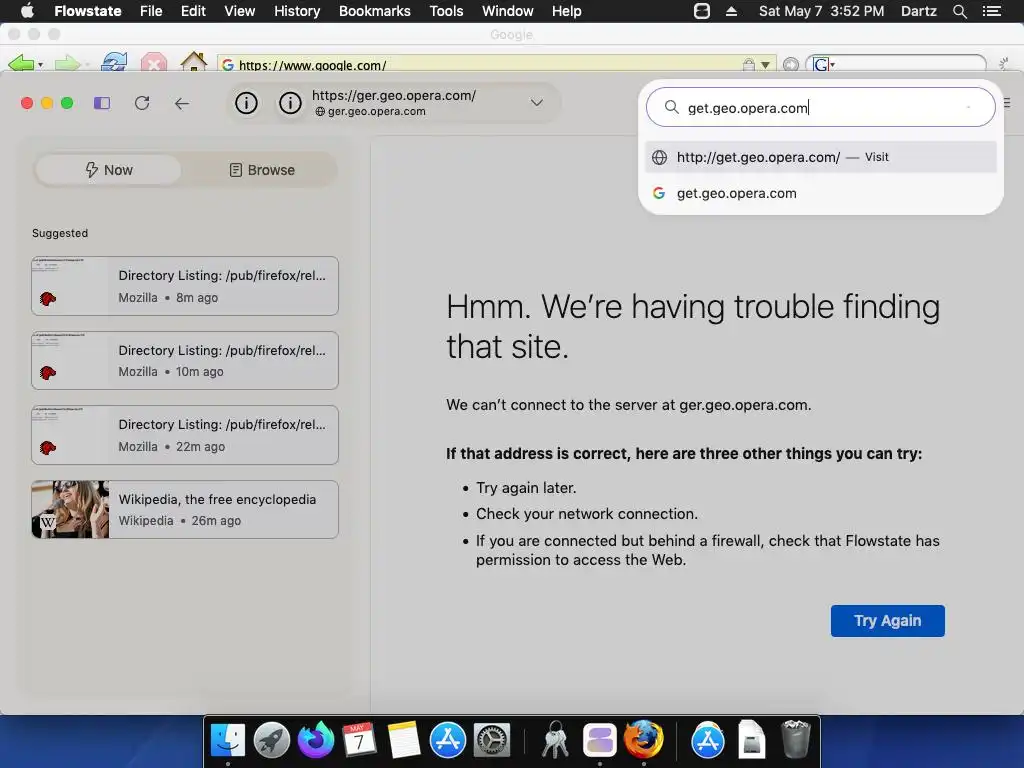Open the Help menu

(566, 11)
